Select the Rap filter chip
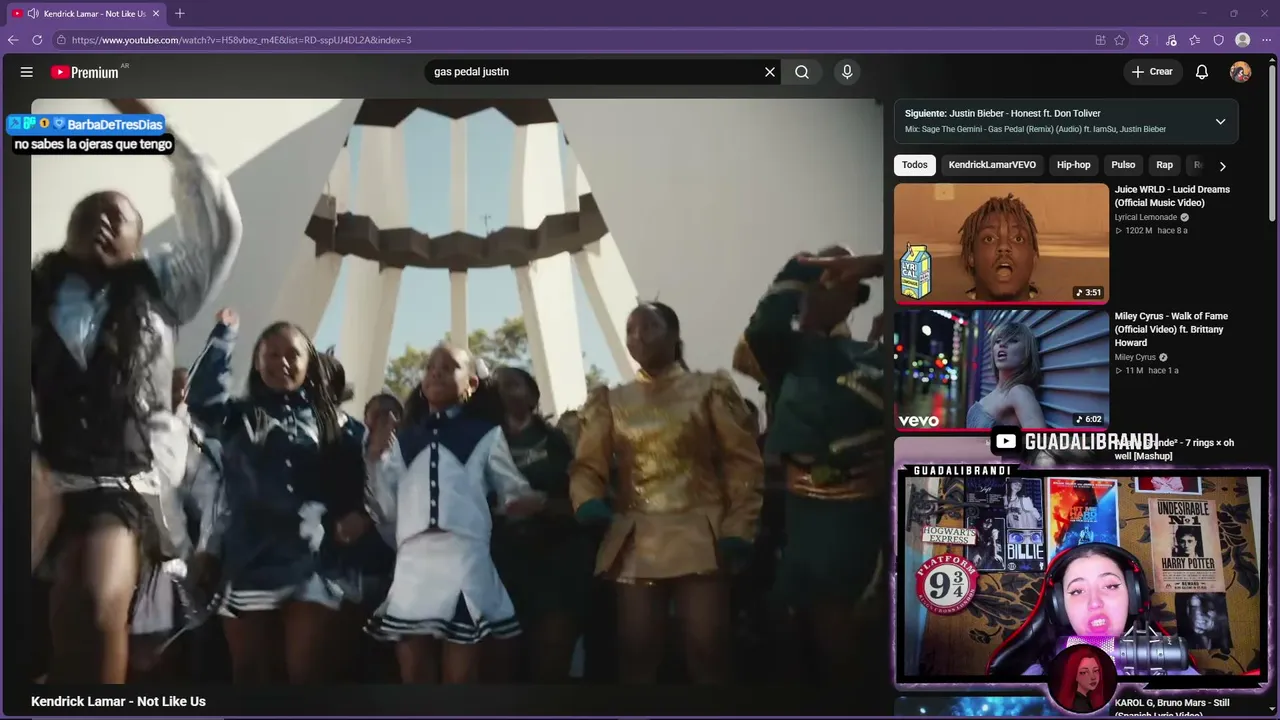The image size is (1280, 720). (1165, 165)
